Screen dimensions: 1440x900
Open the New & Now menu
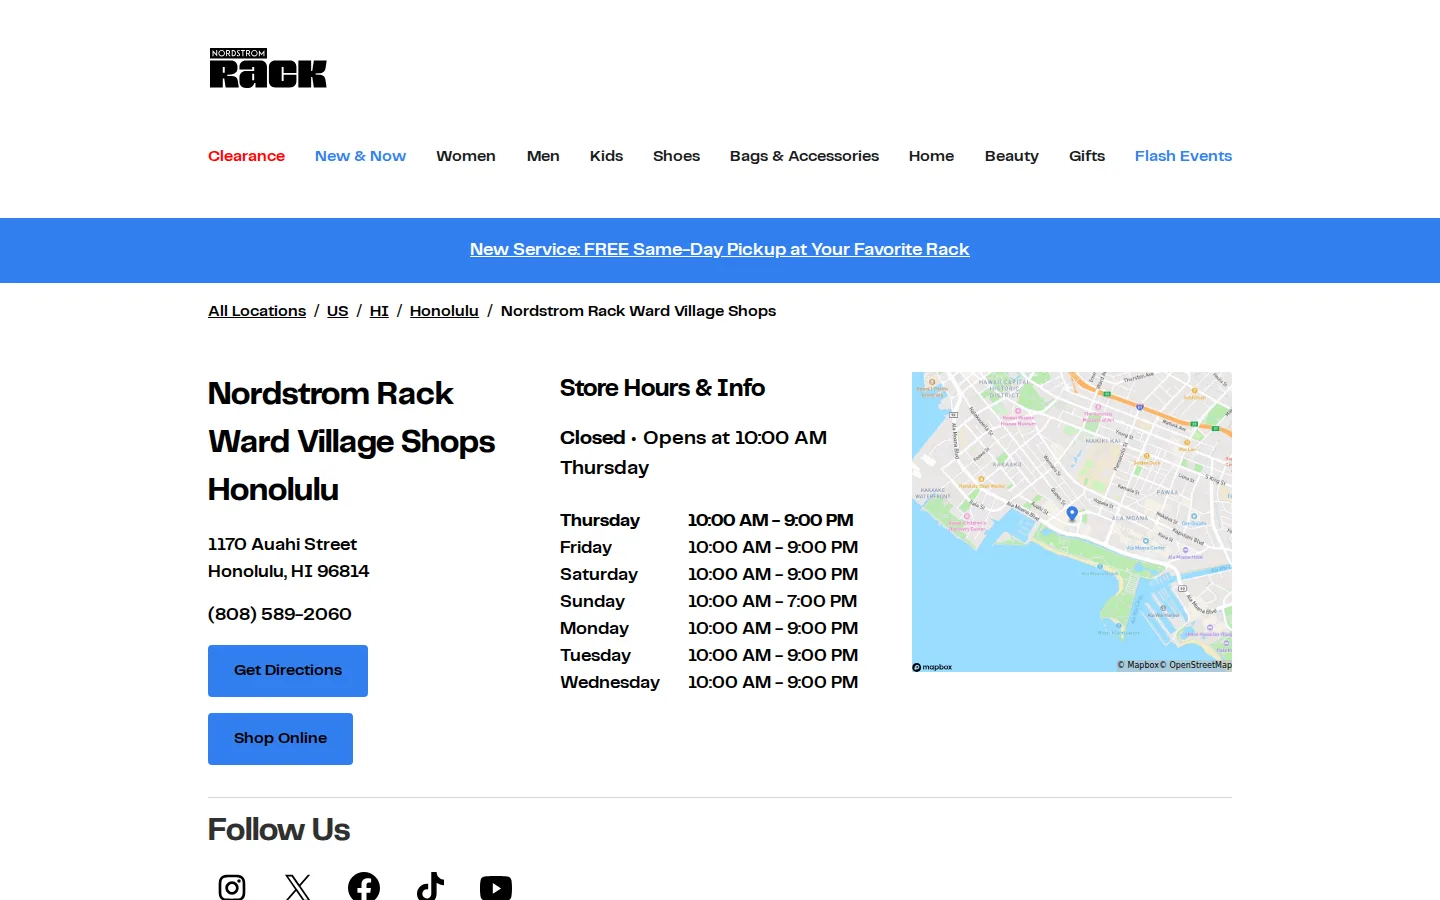[x=360, y=156]
